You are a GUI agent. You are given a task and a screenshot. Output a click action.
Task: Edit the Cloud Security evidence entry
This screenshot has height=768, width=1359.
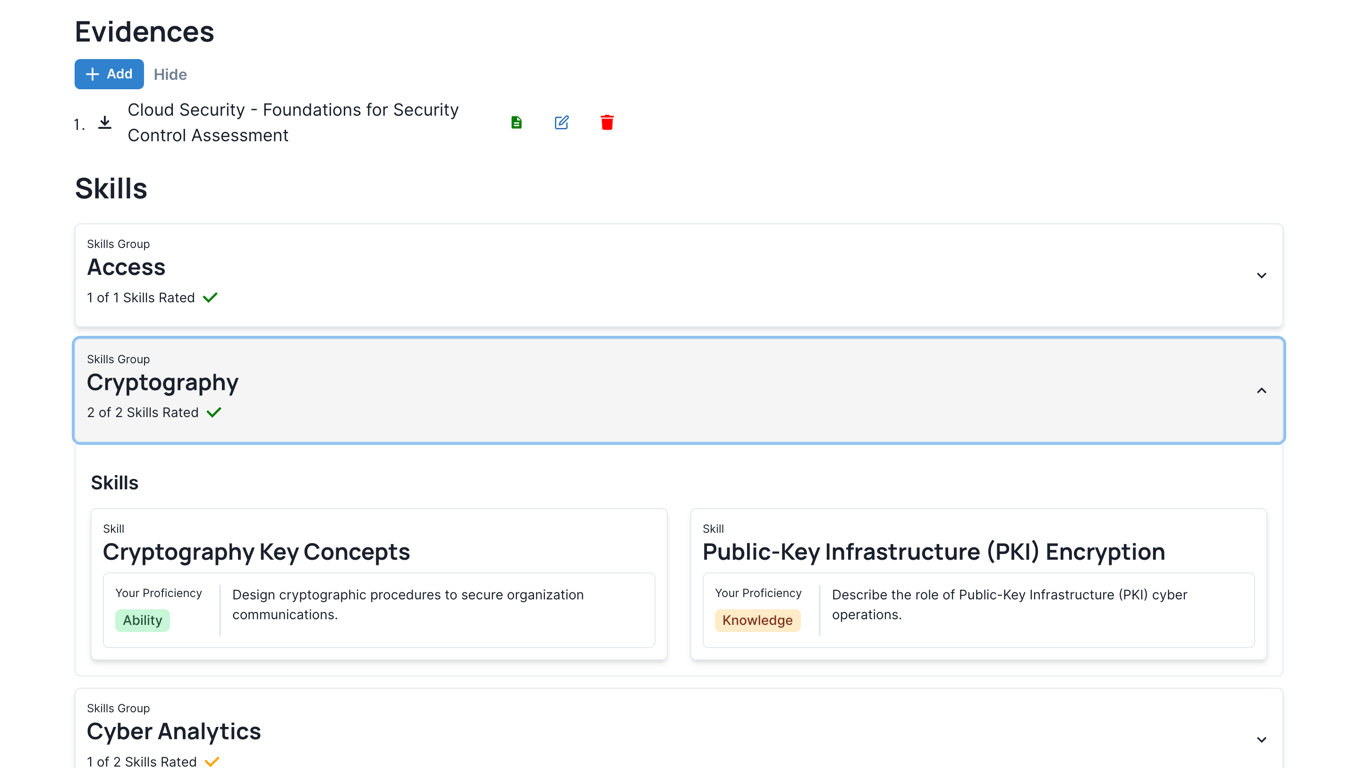click(x=562, y=123)
